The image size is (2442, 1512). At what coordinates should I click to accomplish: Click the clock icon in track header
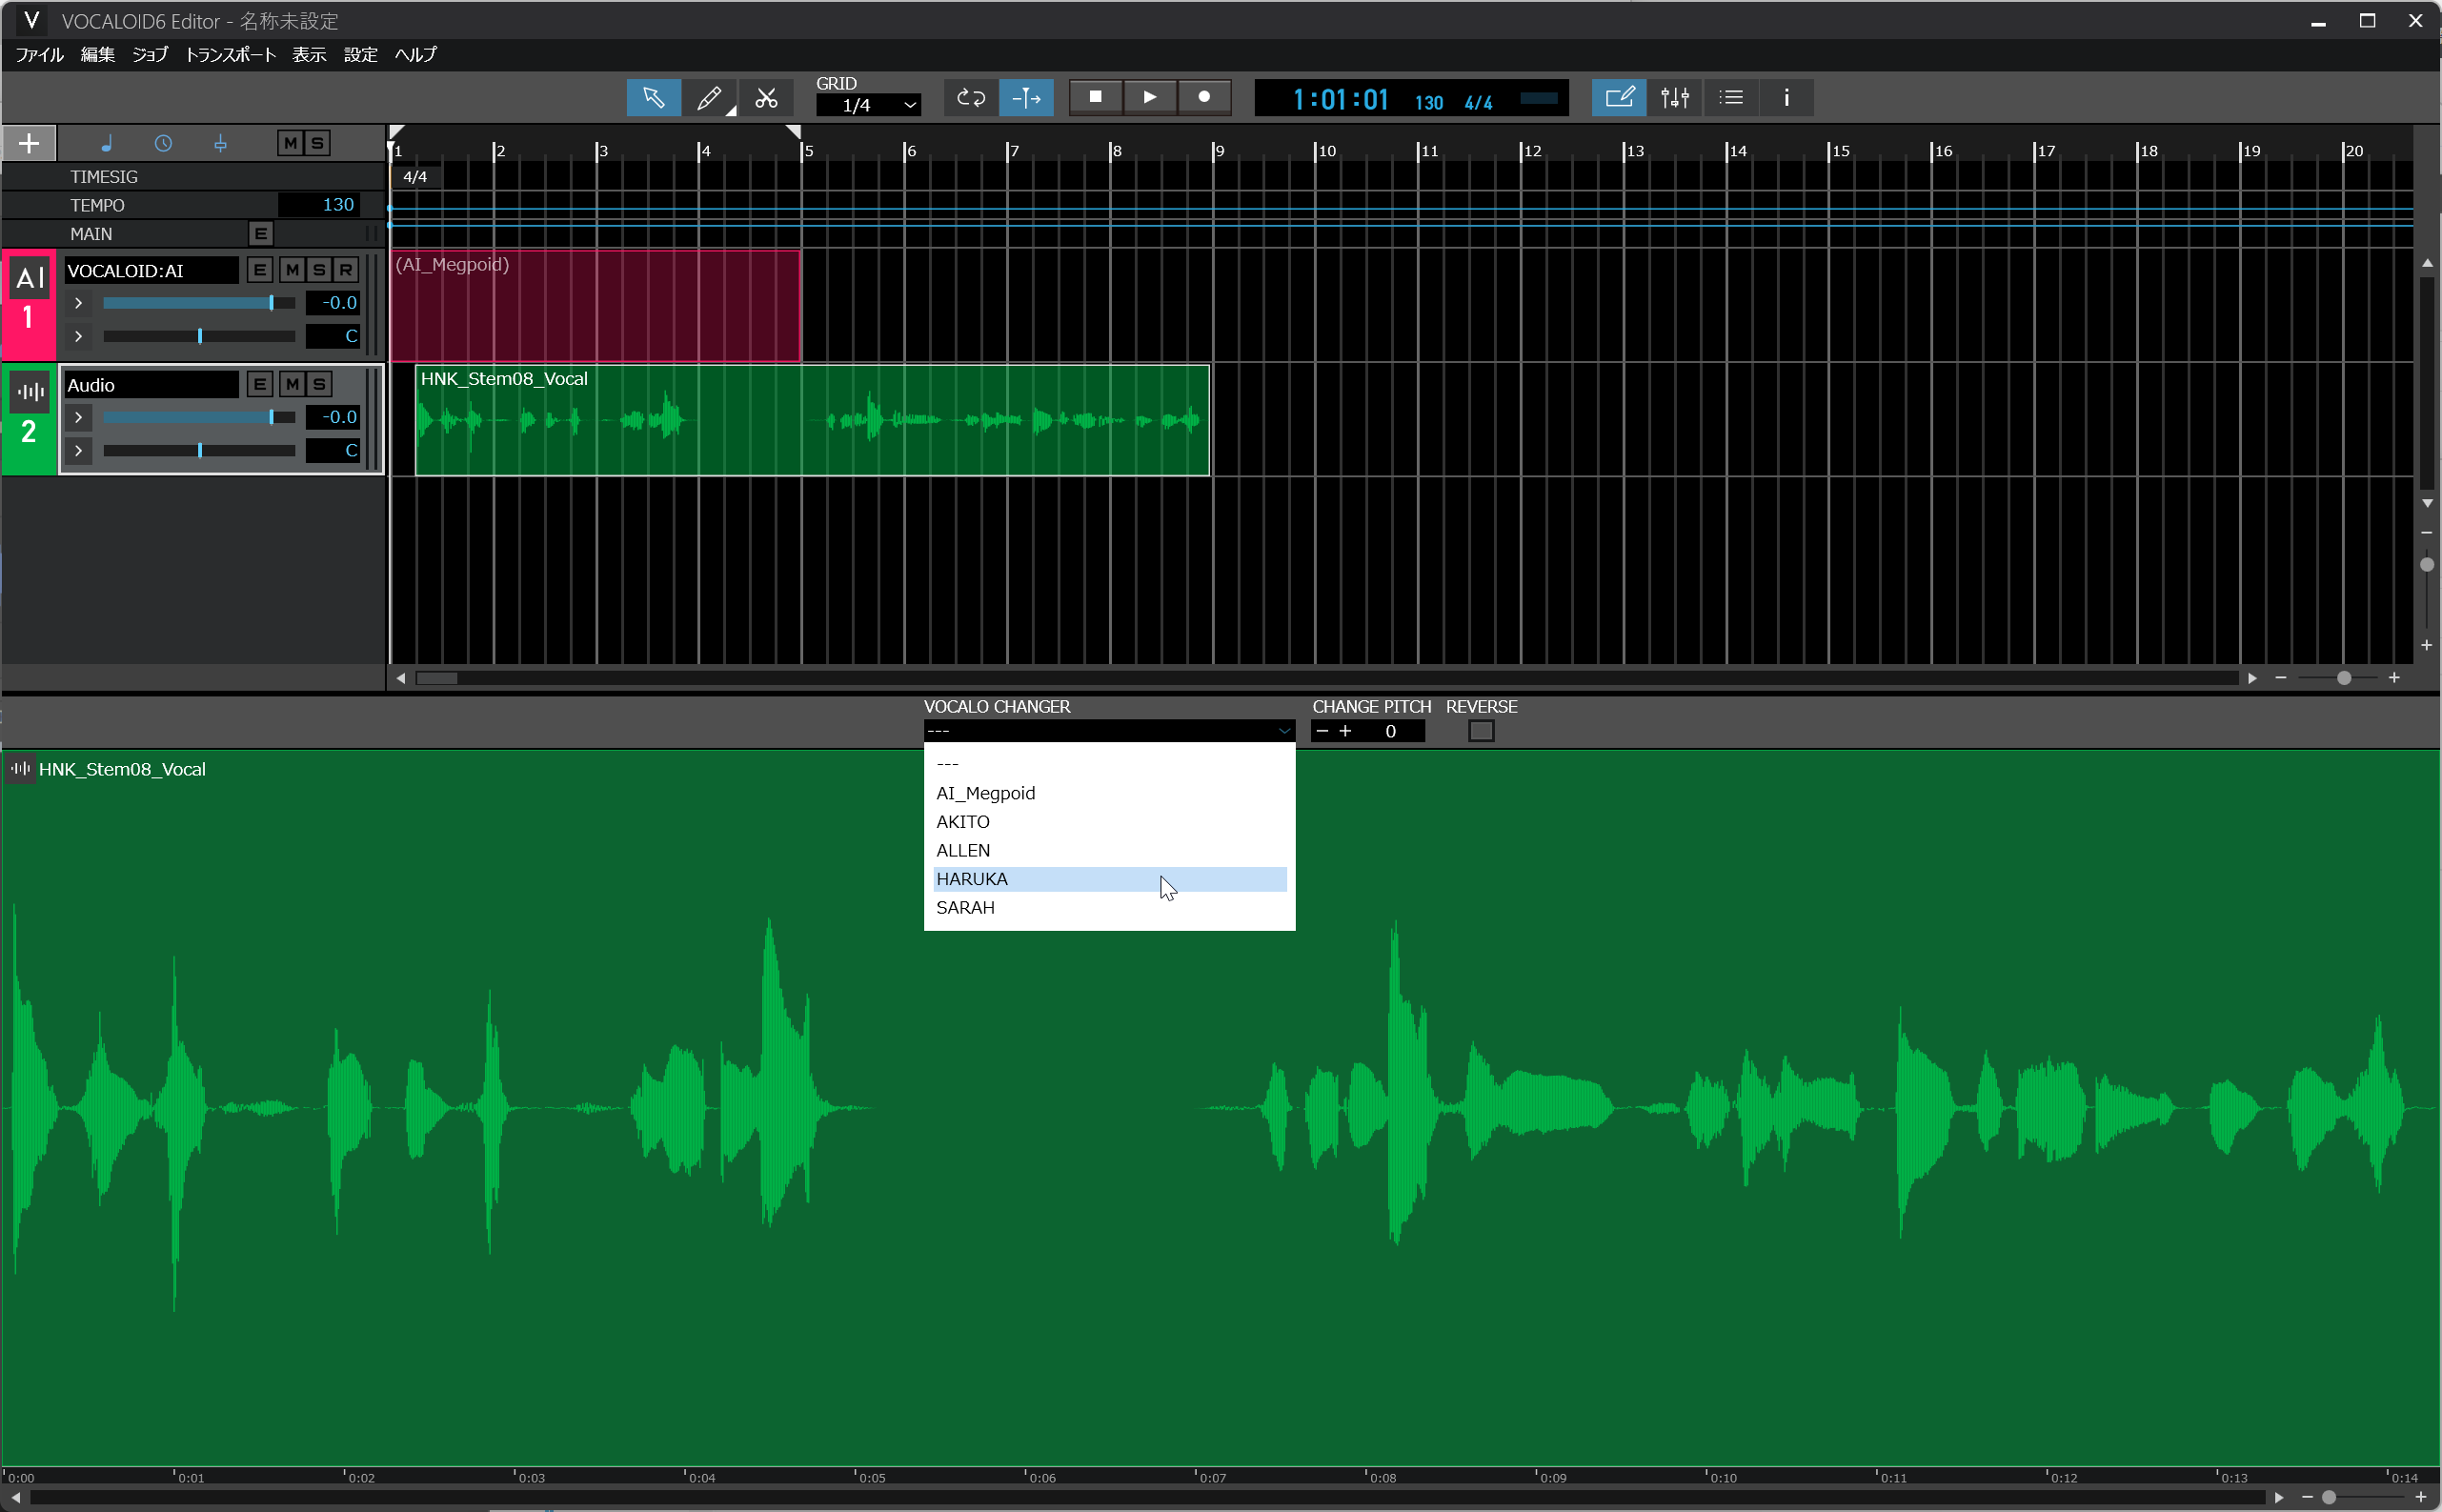(x=163, y=143)
